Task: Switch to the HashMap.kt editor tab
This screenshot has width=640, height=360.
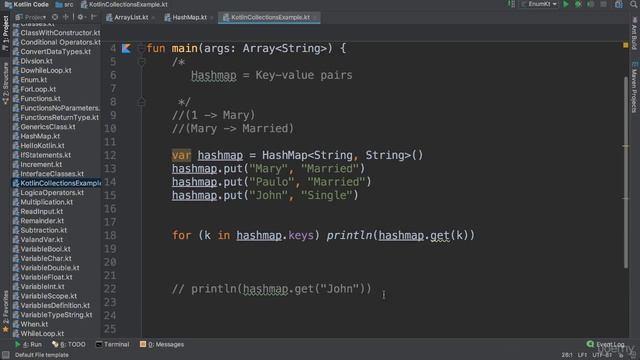Action: click(x=189, y=18)
